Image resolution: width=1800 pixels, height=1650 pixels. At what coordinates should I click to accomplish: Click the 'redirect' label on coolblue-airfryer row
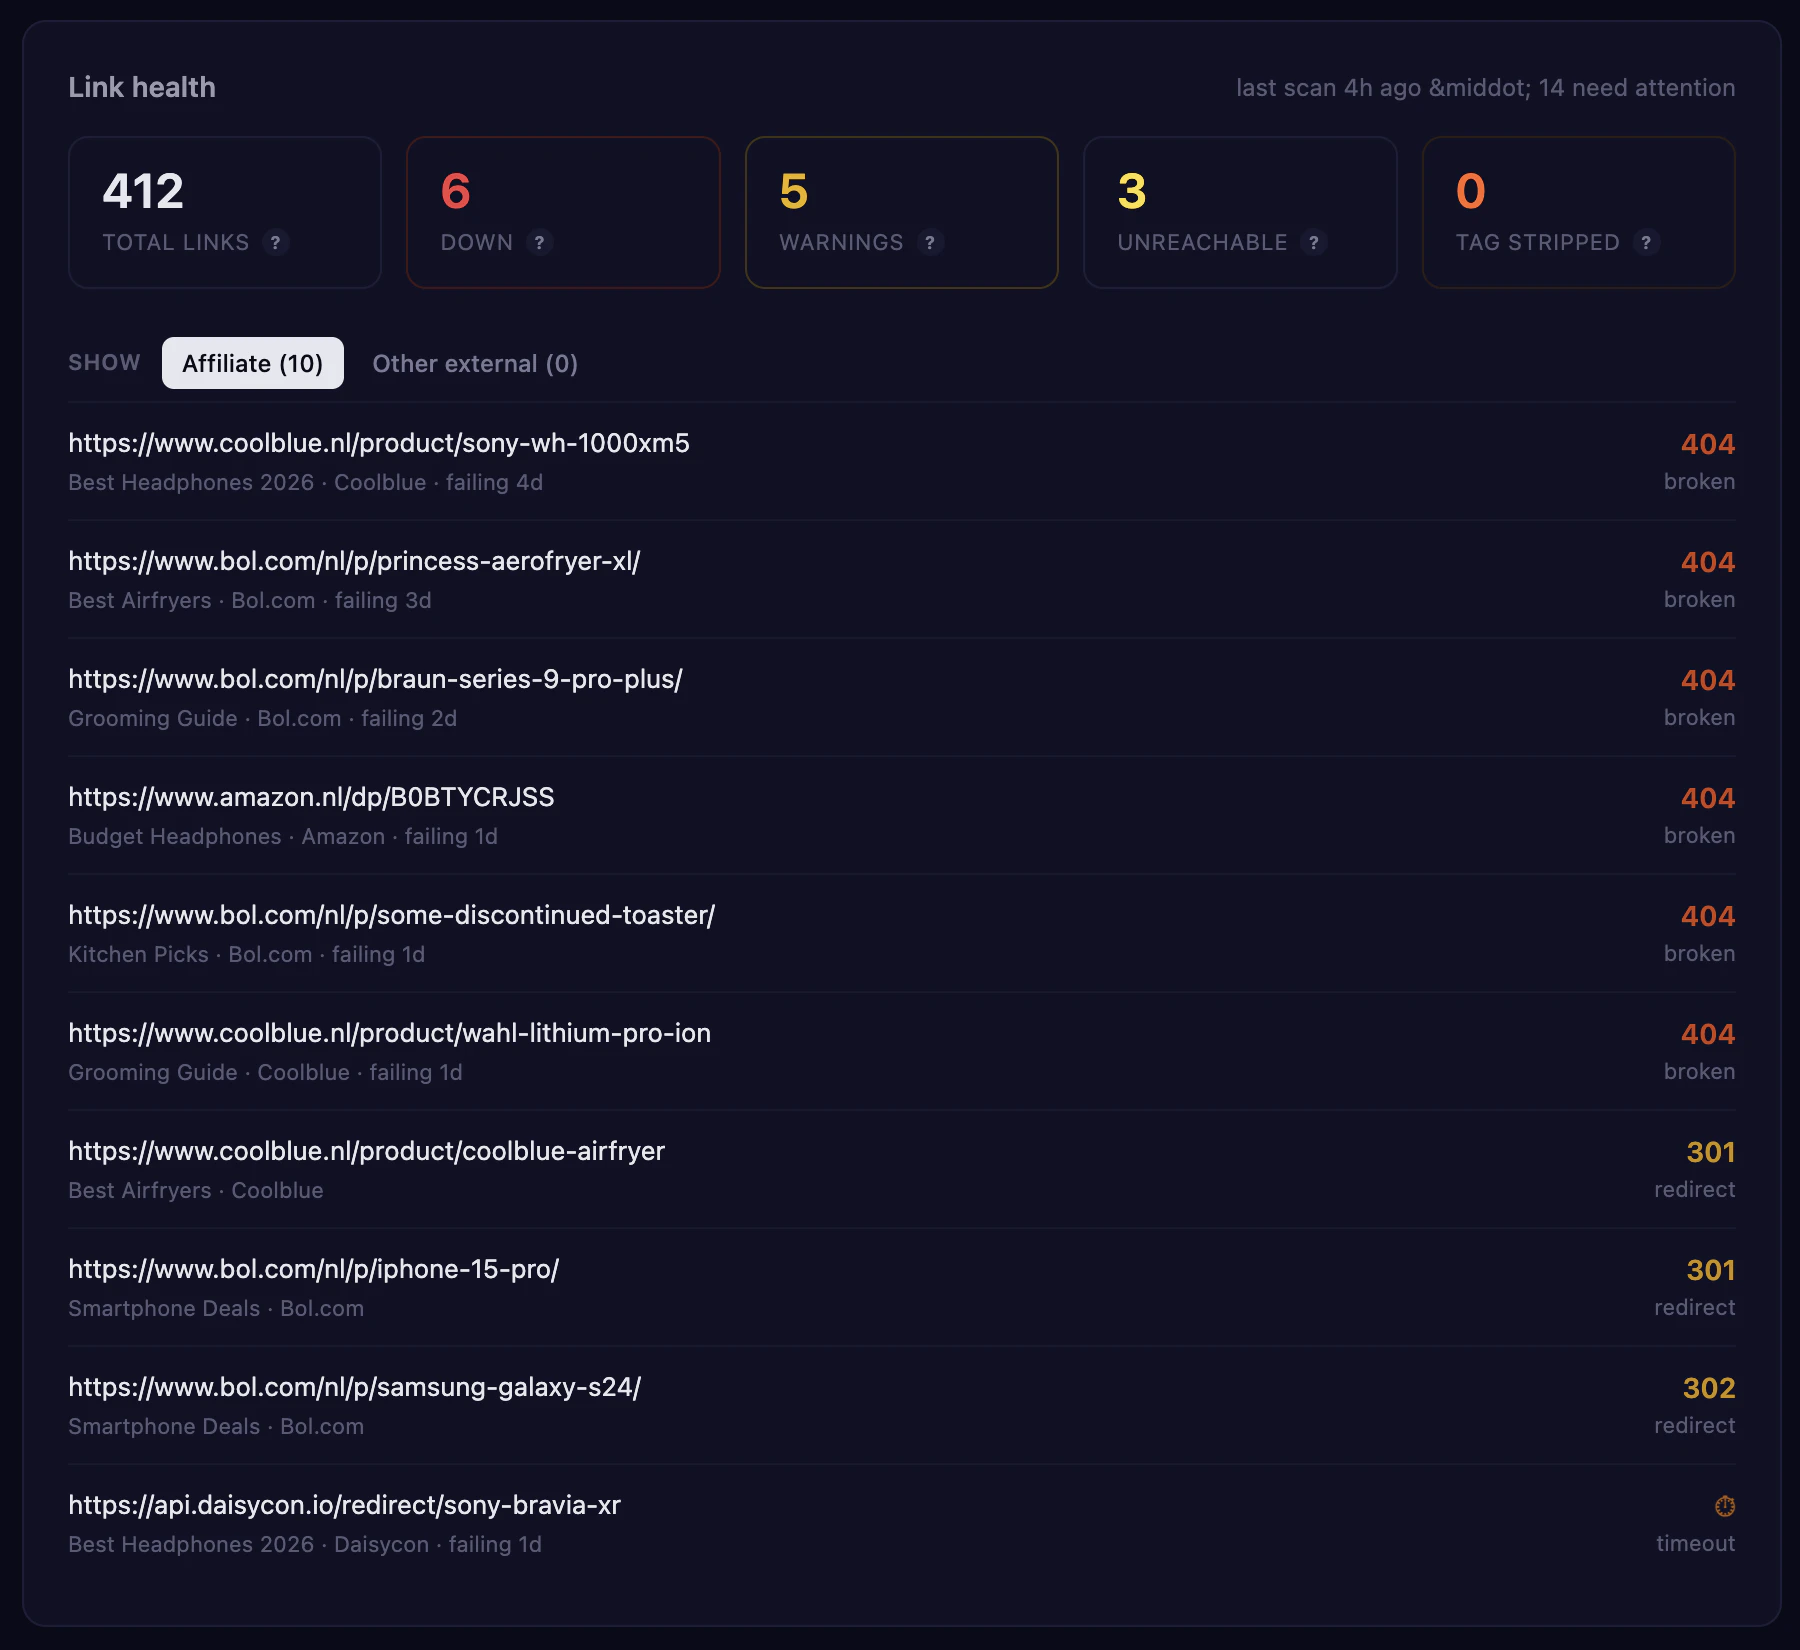tap(1695, 1189)
